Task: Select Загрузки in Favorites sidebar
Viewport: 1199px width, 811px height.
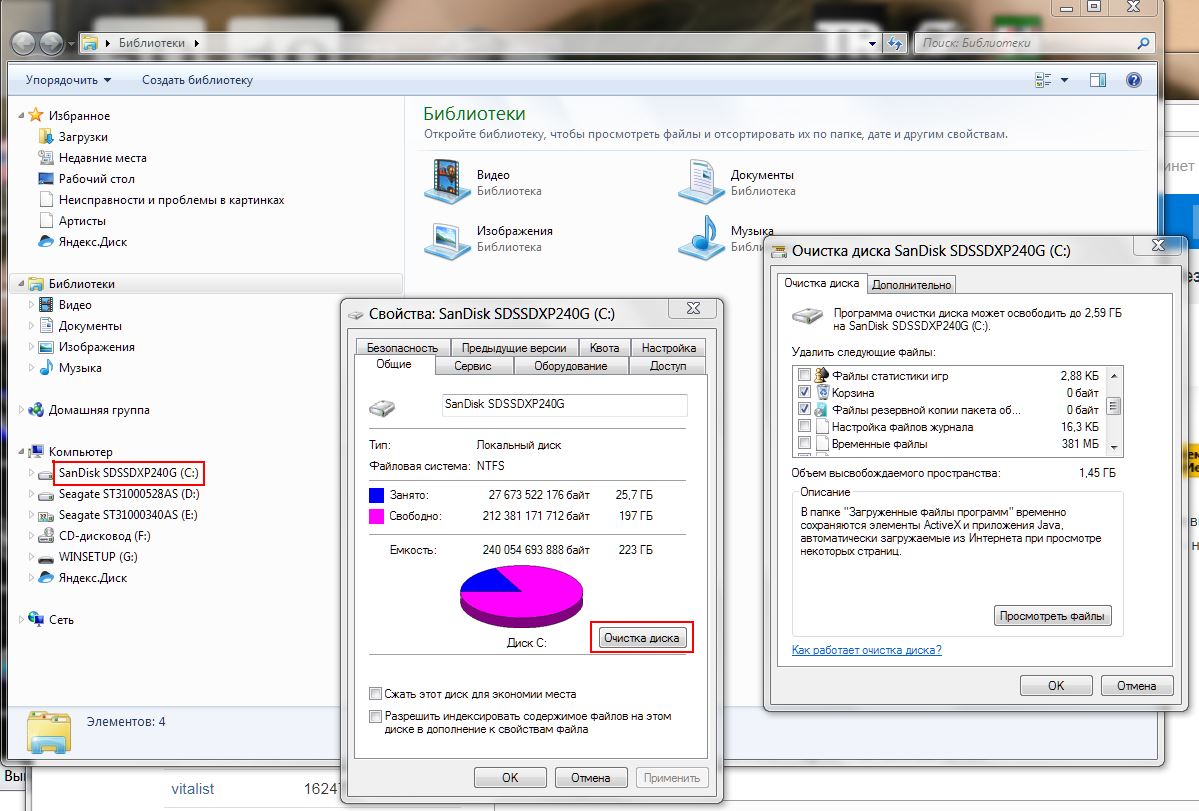Action: point(83,137)
